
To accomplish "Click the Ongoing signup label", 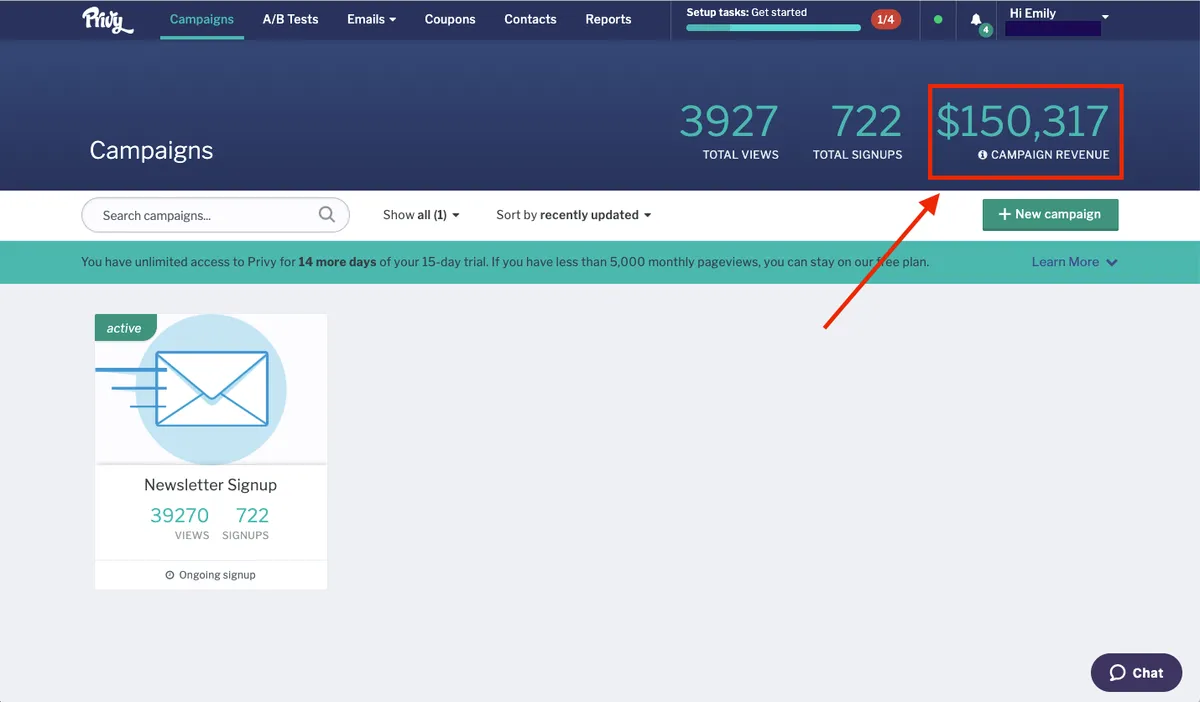I will 217,575.
